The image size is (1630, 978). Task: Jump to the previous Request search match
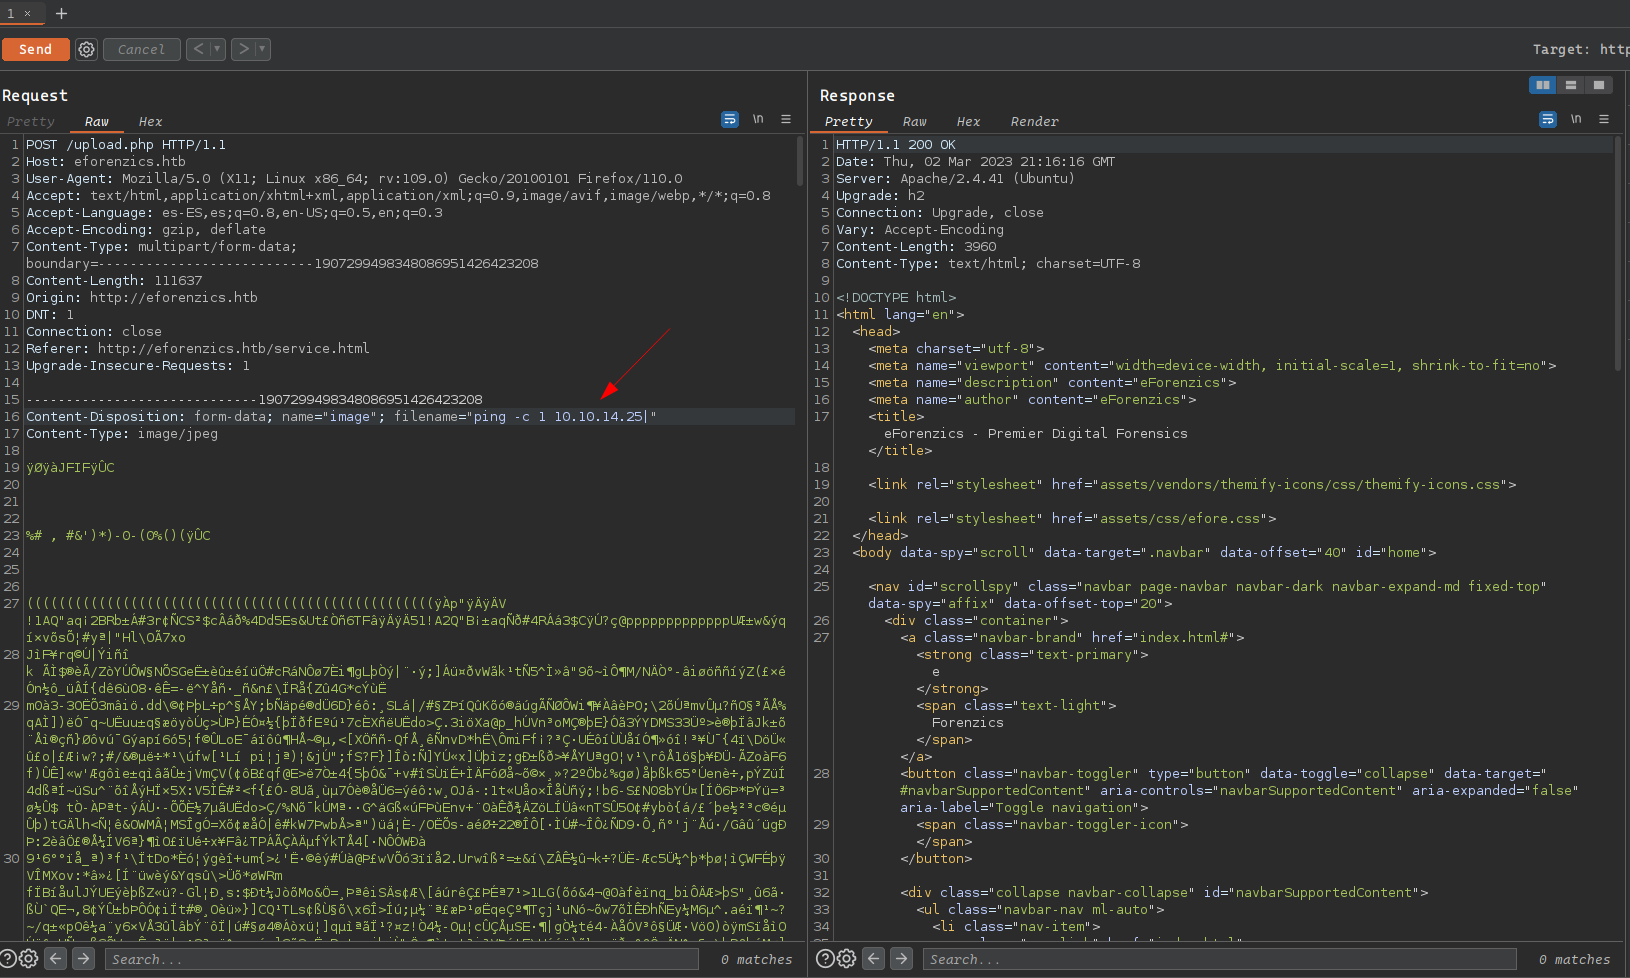click(56, 958)
